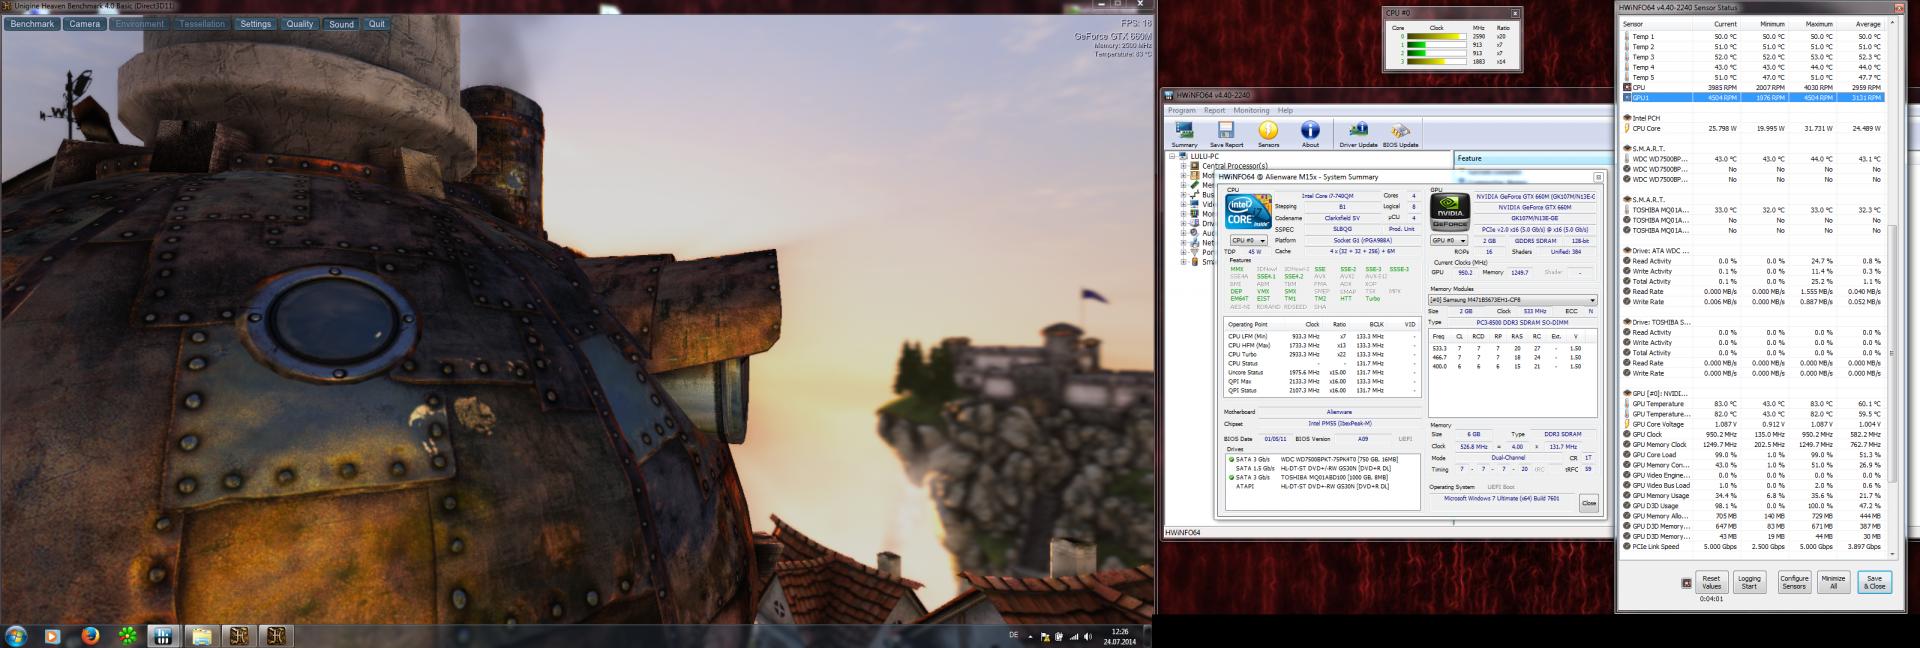Open ICQ green flower taskbar icon
The height and width of the screenshot is (648, 1920).
point(127,635)
